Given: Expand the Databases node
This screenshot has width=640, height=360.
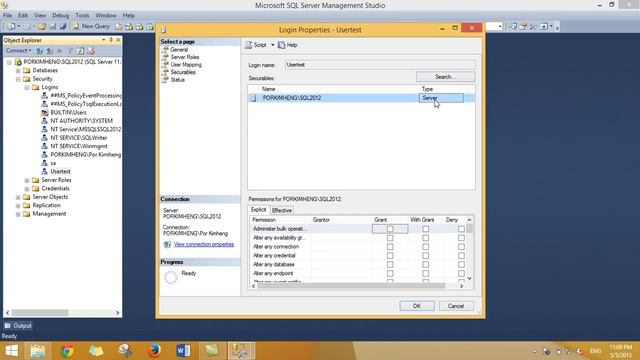Looking at the screenshot, I should click(x=18, y=71).
